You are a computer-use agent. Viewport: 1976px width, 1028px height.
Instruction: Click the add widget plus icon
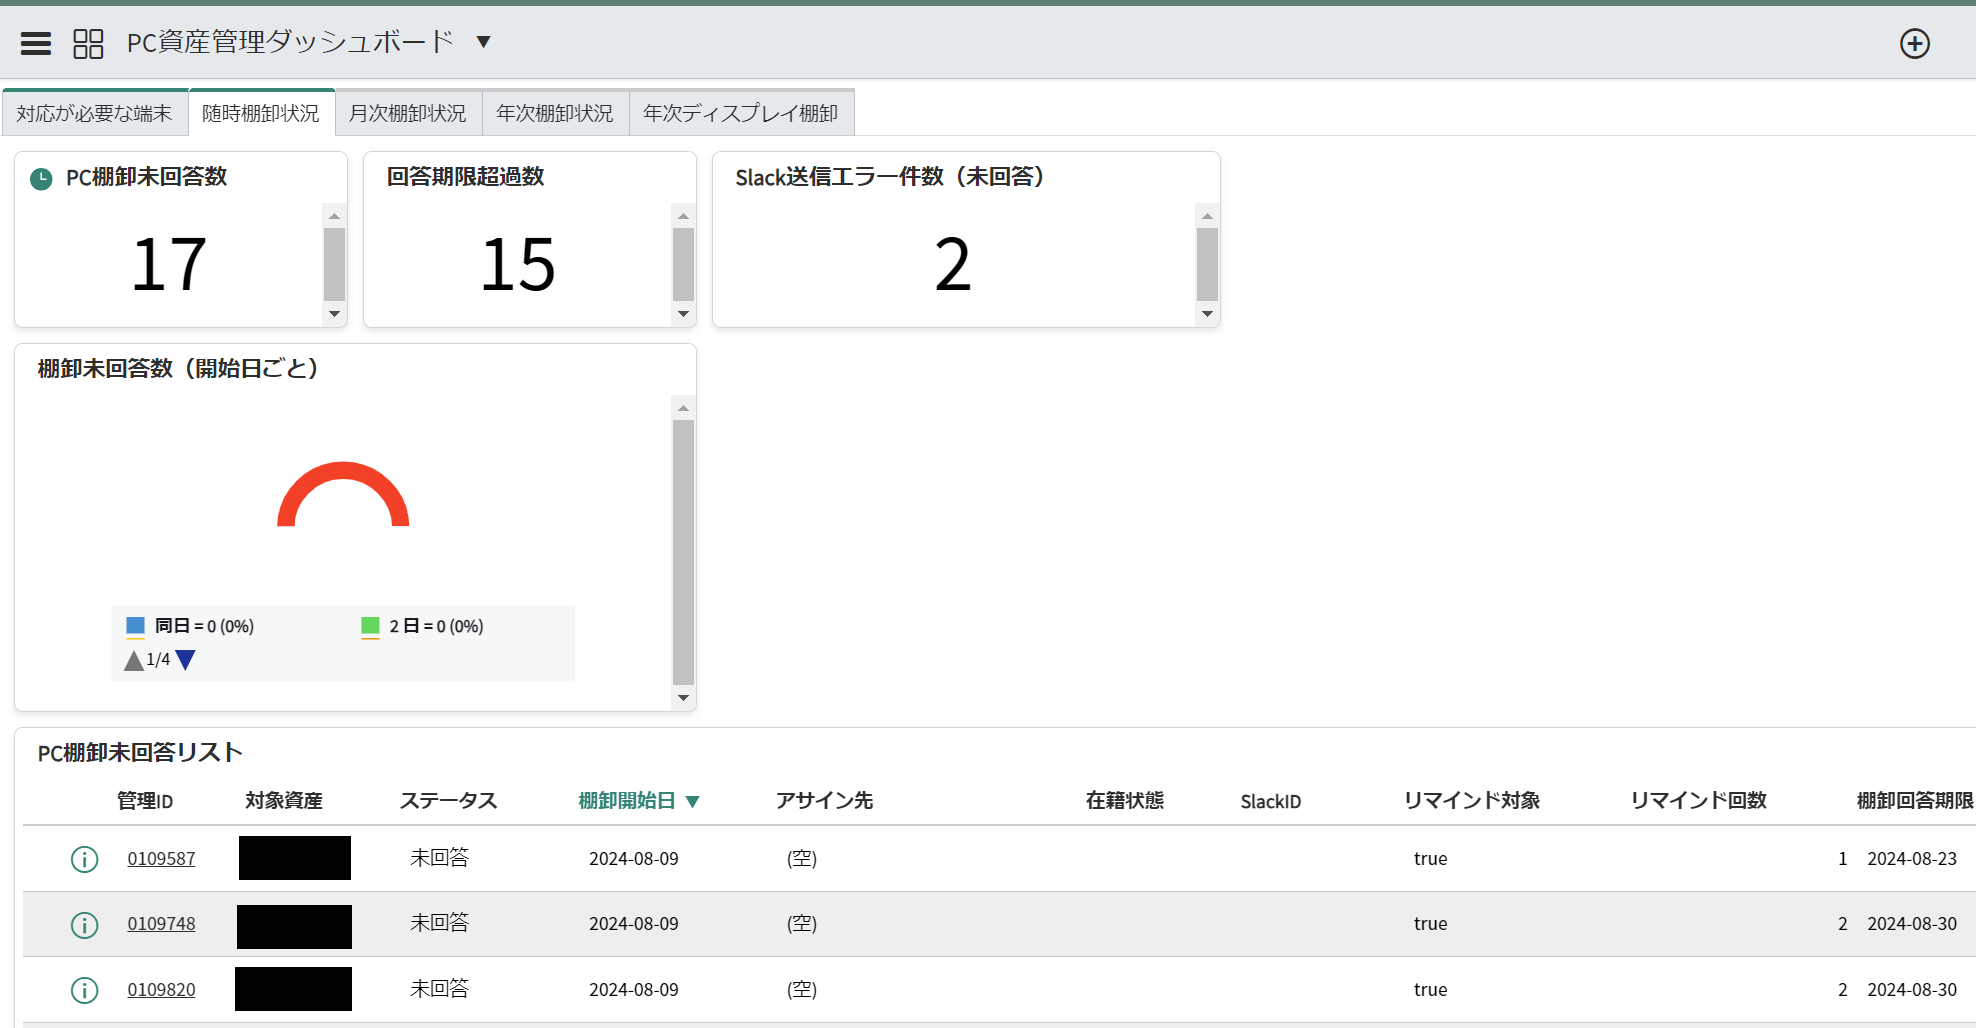pyautogui.click(x=1914, y=43)
